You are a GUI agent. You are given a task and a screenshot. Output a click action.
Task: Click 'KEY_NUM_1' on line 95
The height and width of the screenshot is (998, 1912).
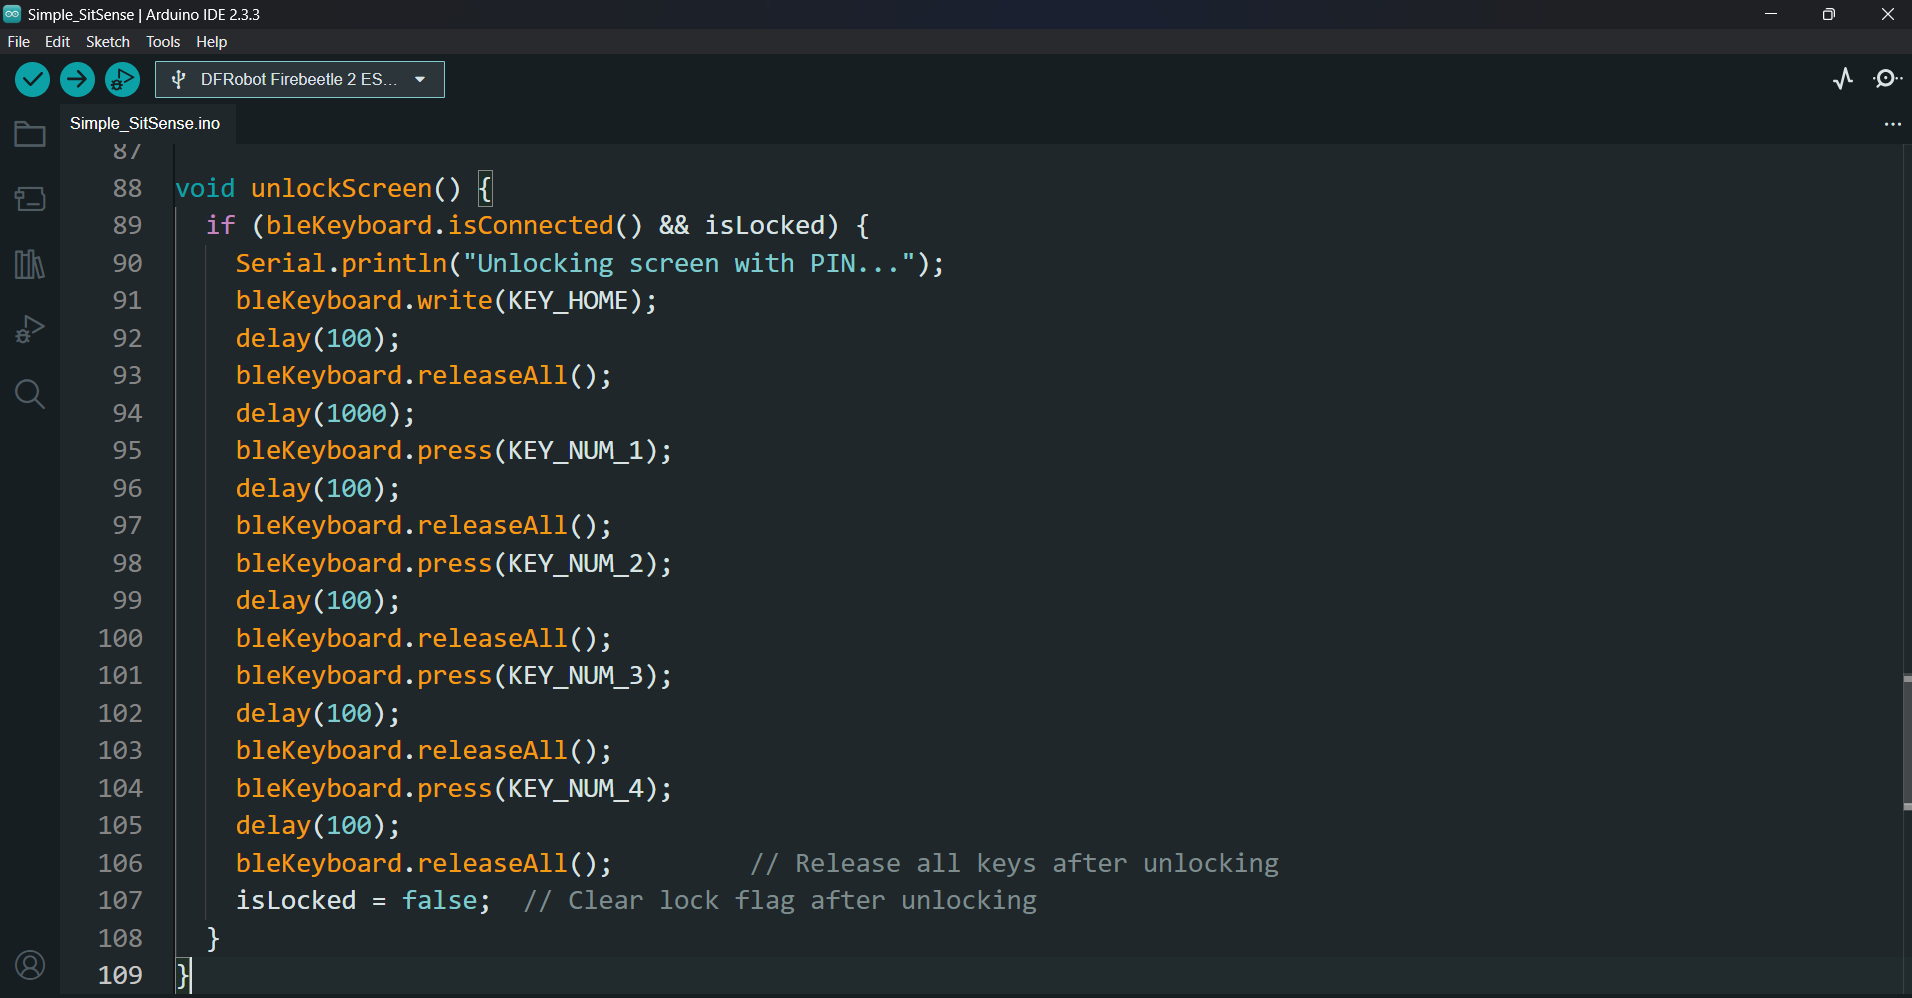click(576, 451)
